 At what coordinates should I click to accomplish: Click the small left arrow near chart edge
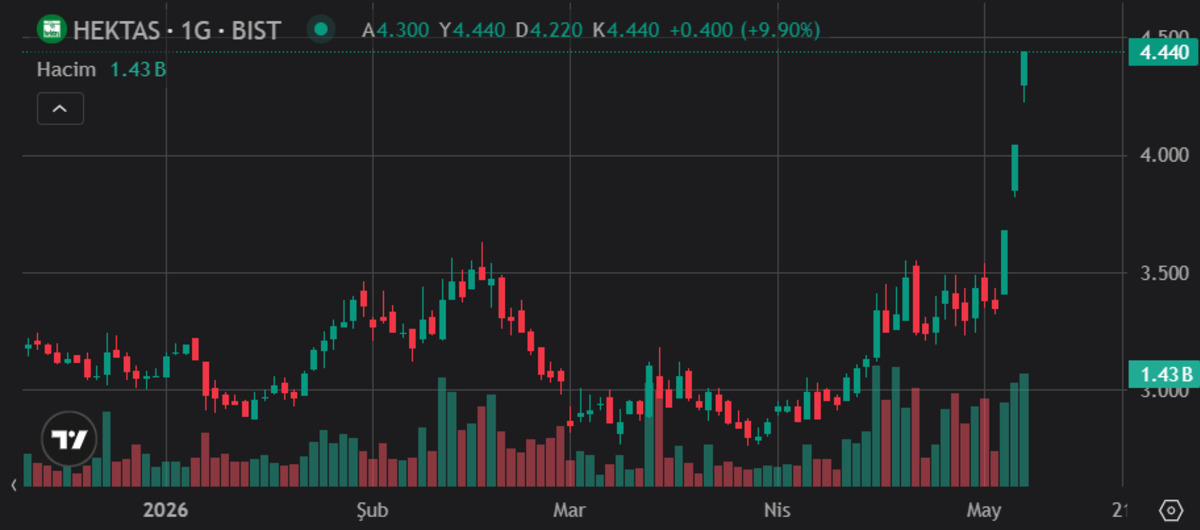(x=15, y=485)
